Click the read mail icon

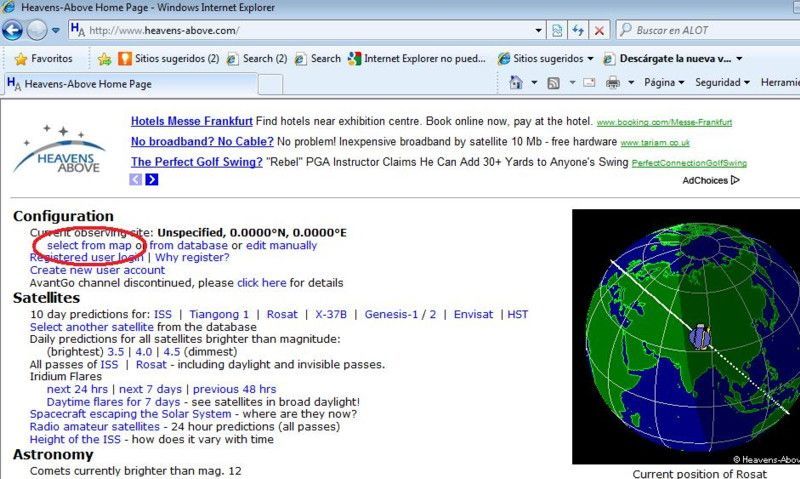click(x=589, y=83)
